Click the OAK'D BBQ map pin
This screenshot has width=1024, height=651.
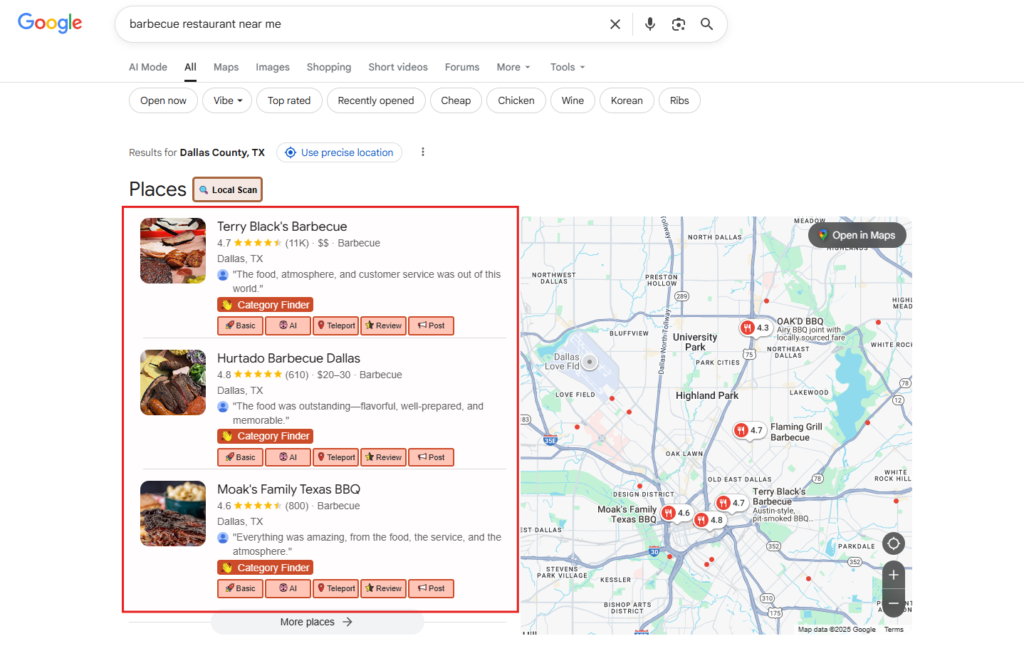click(748, 328)
